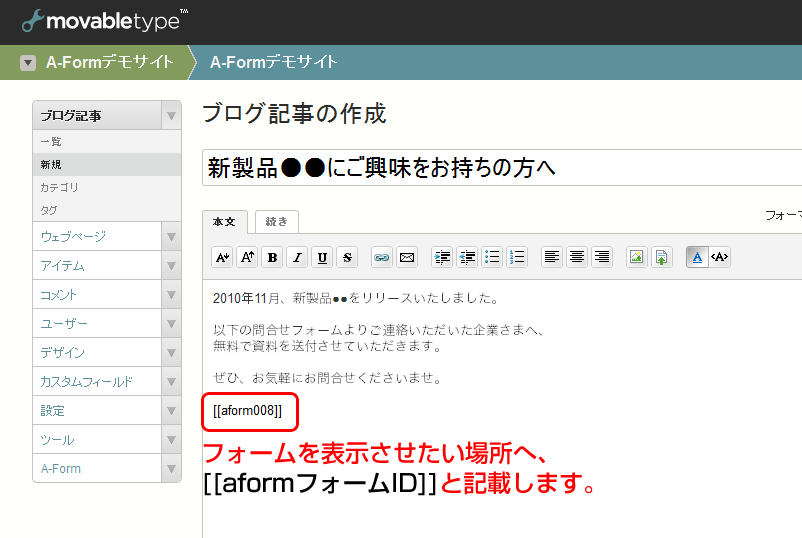
Task: Open the カスタムフィールド sidebar menu
Action: point(97,382)
